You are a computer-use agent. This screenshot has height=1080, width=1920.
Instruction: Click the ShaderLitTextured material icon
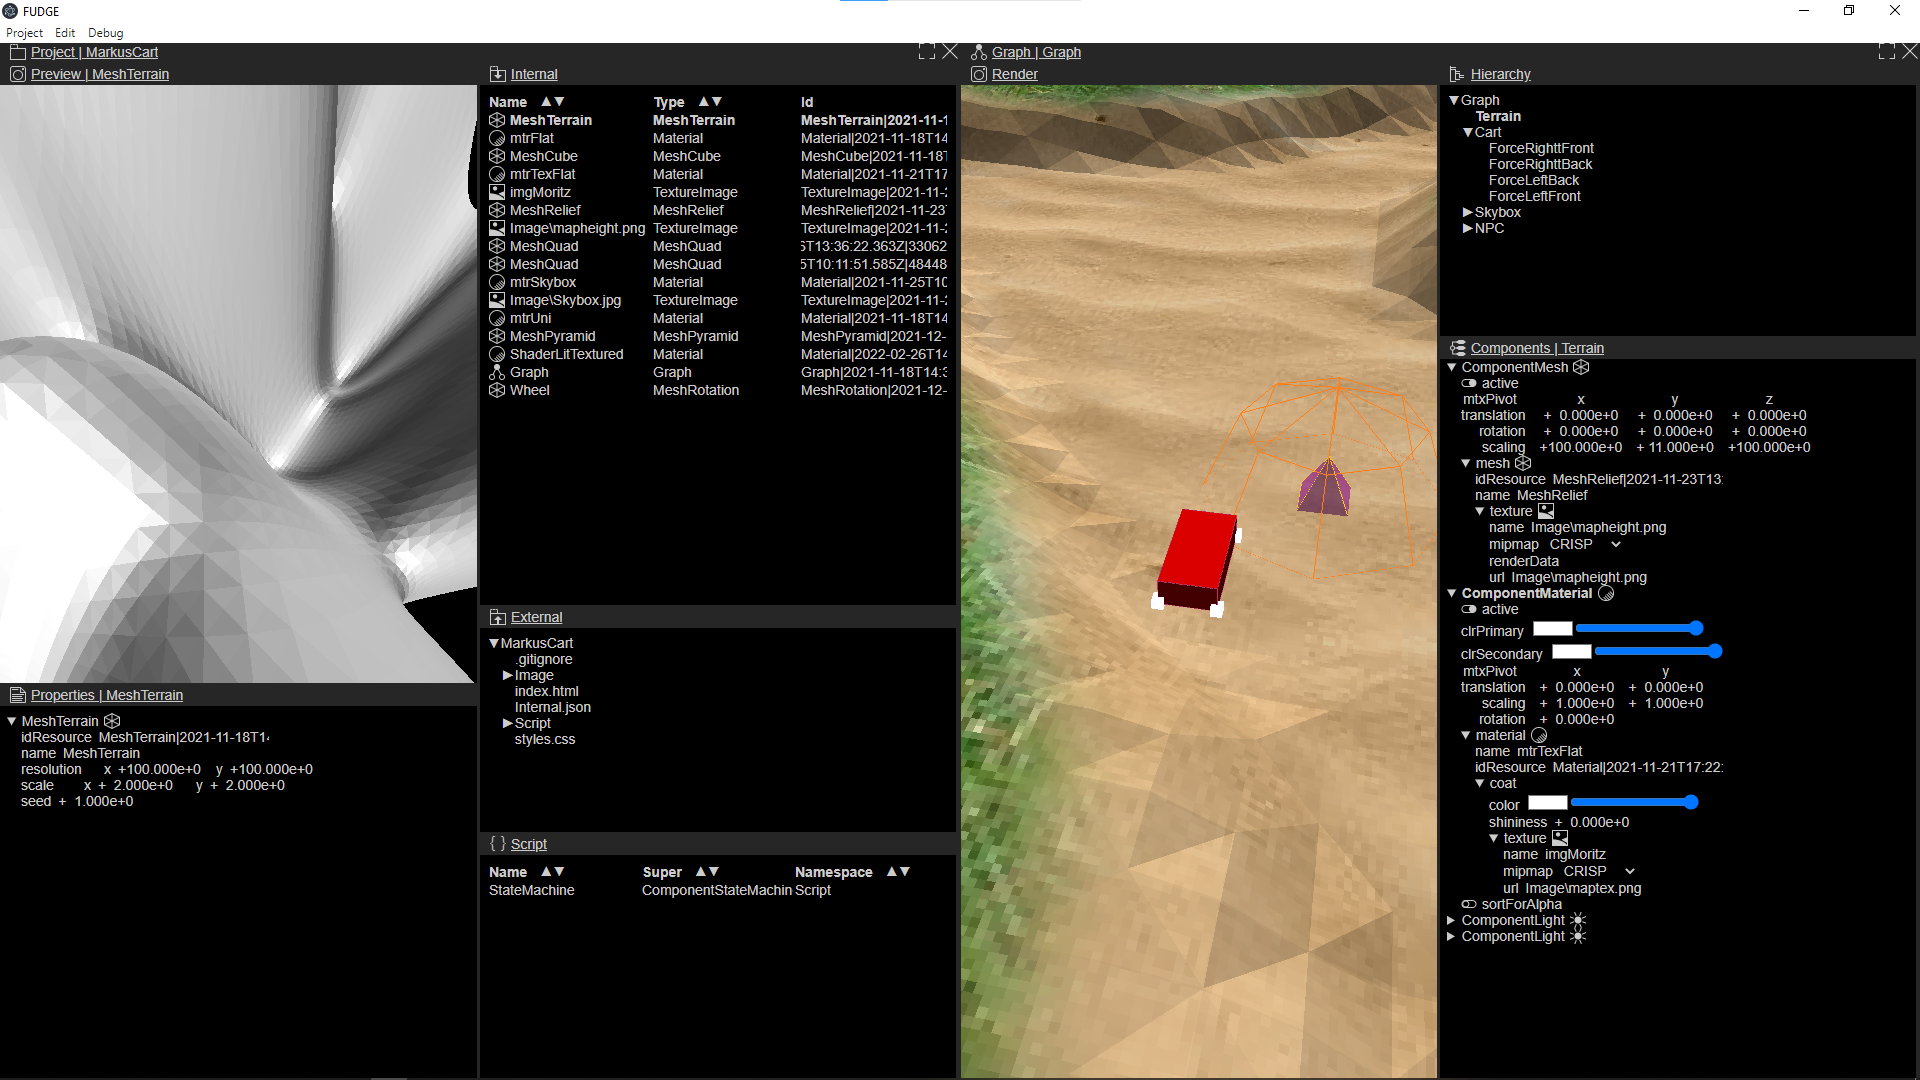tap(496, 354)
